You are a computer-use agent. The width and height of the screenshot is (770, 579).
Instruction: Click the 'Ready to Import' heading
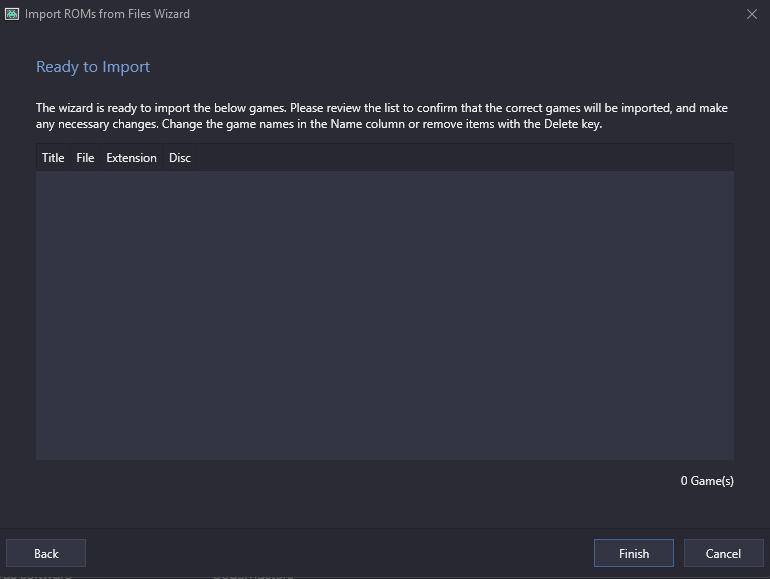93,67
